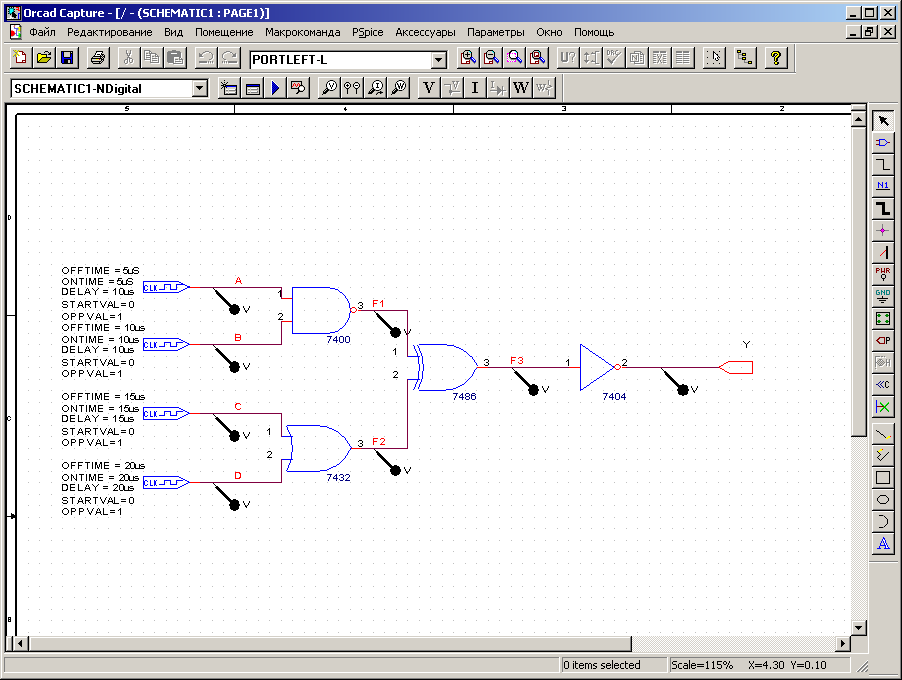Select the 7404 inverter symbol

(598, 367)
